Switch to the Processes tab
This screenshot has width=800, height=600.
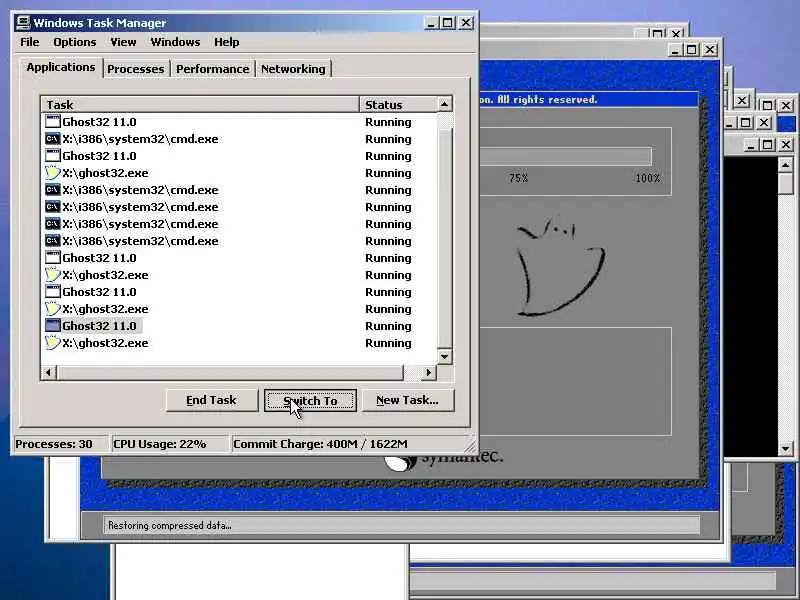pyautogui.click(x=136, y=69)
